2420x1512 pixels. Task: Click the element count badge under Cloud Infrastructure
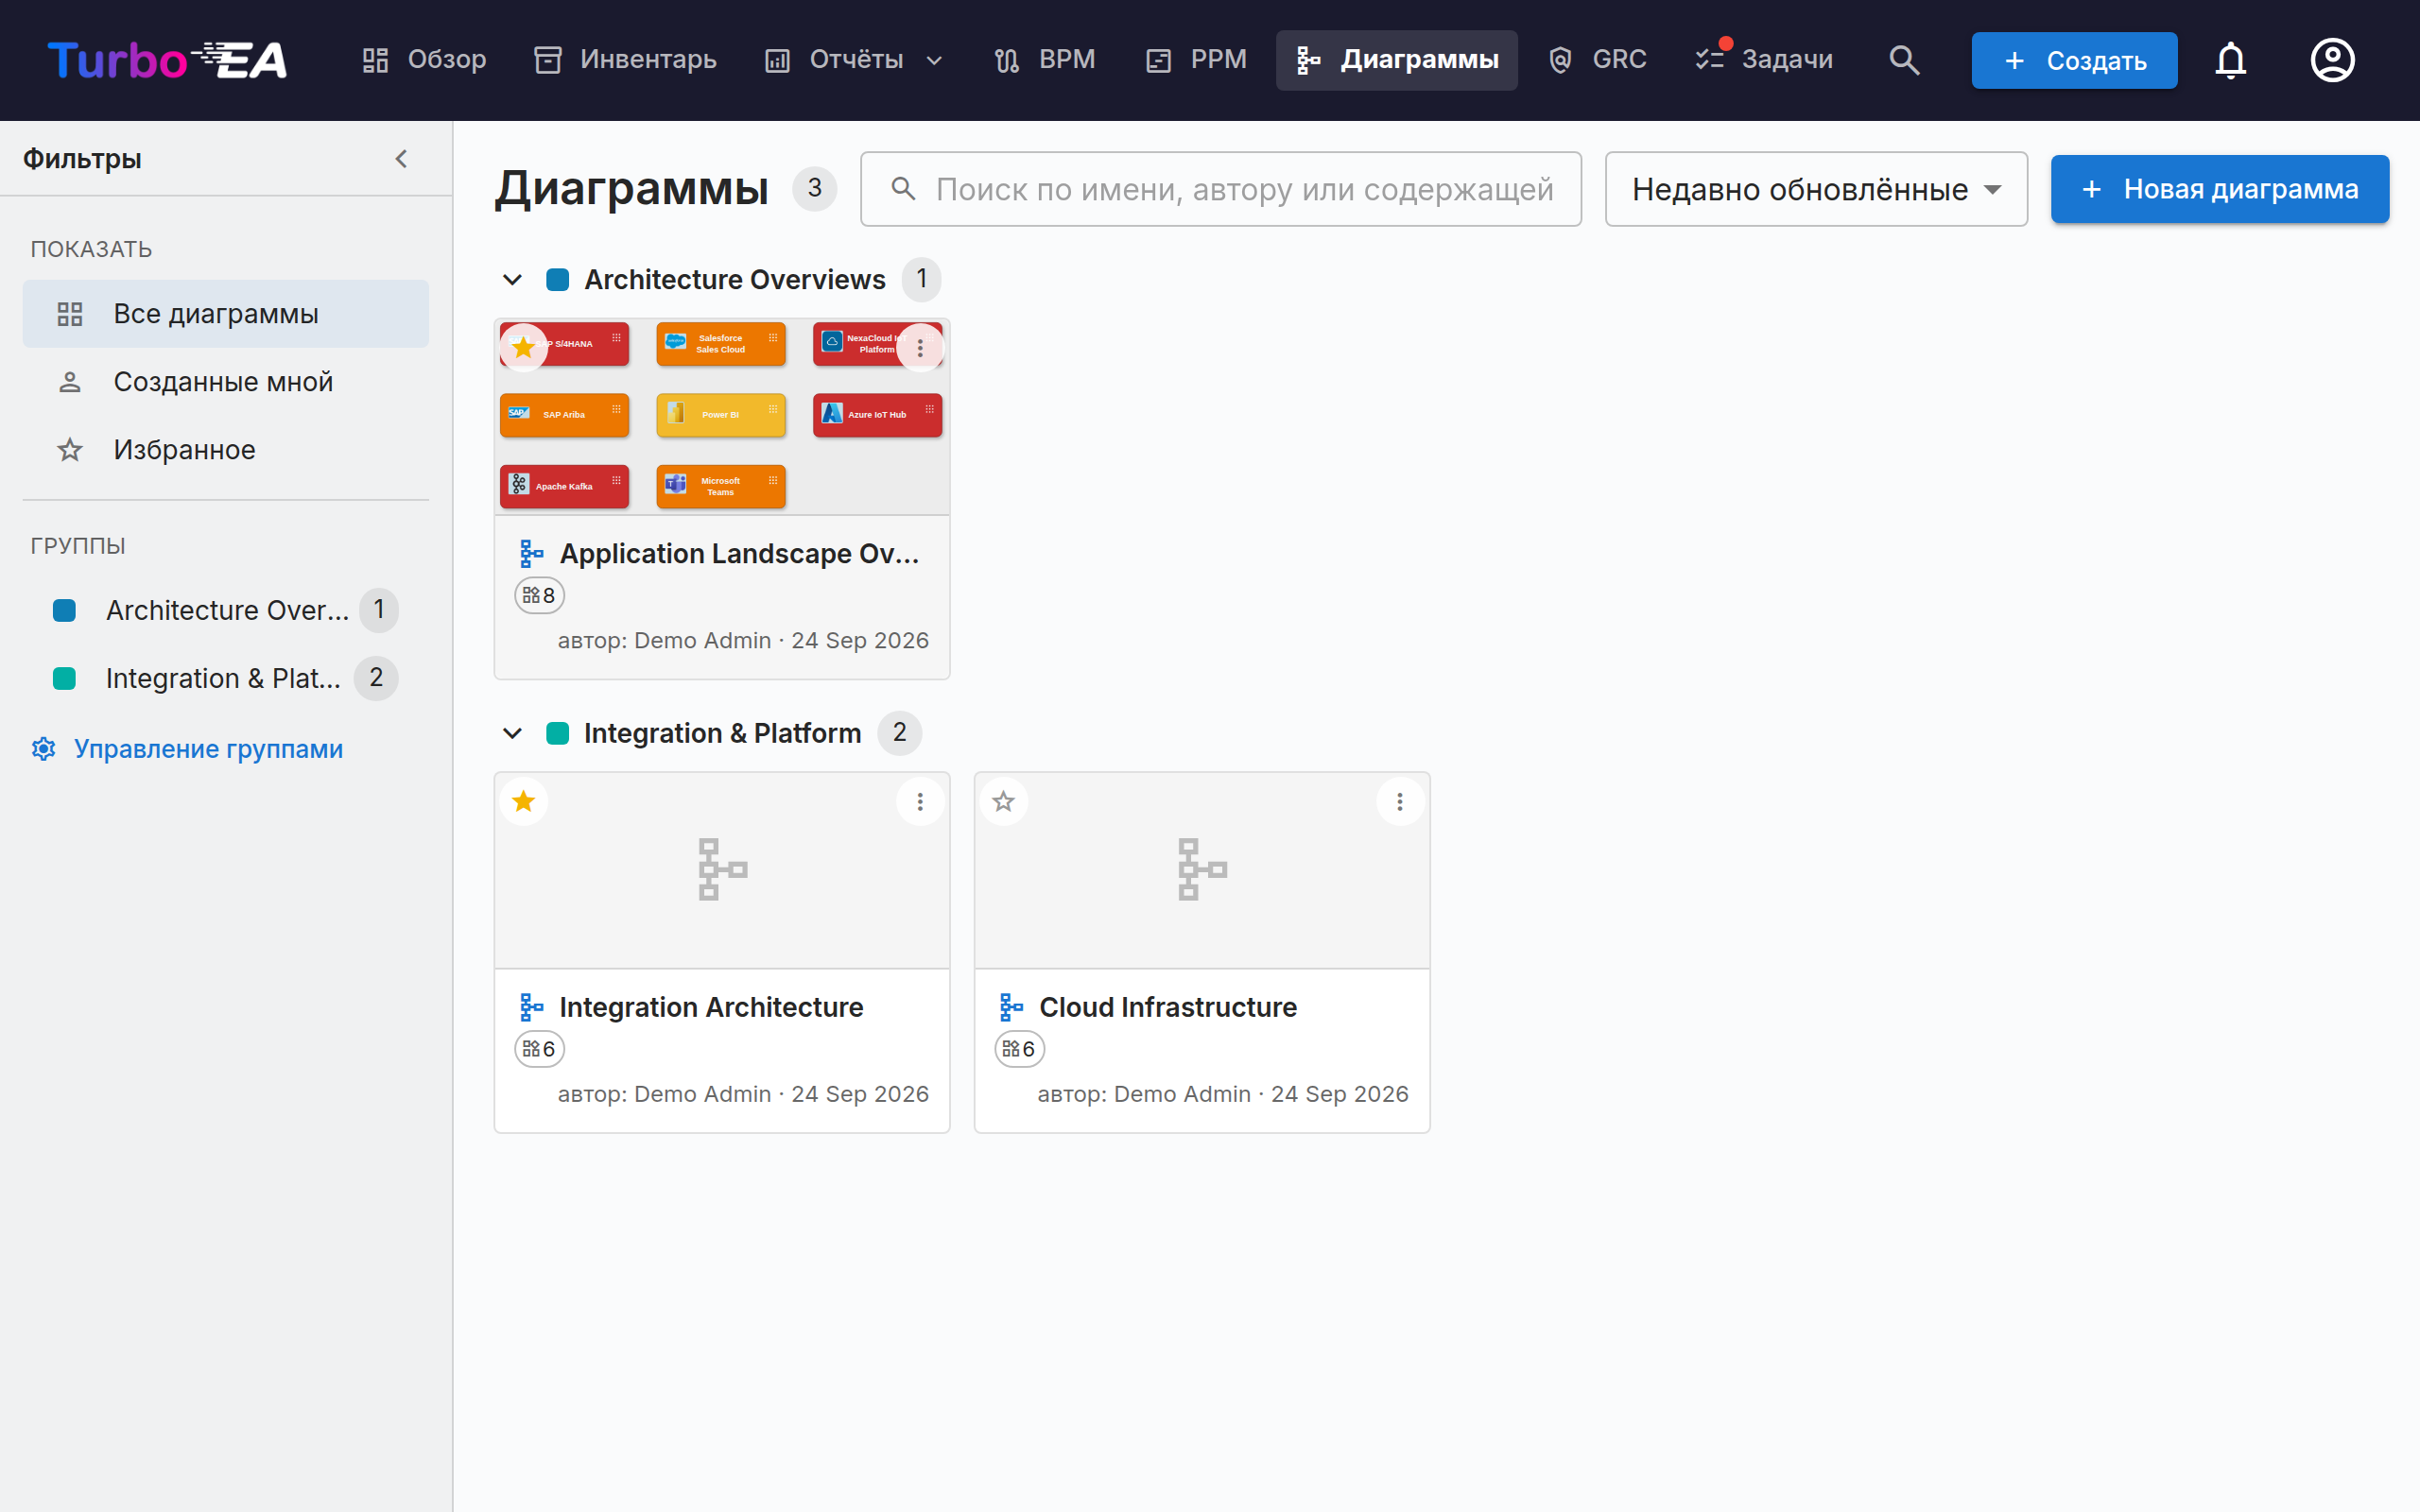[1019, 1049]
